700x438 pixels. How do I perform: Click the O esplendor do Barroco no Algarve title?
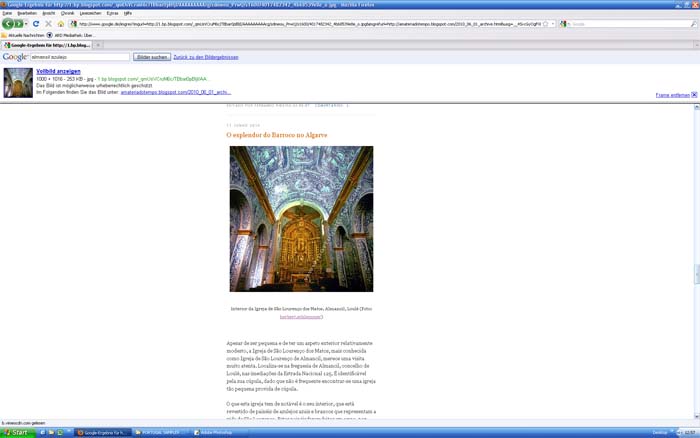(x=276, y=134)
